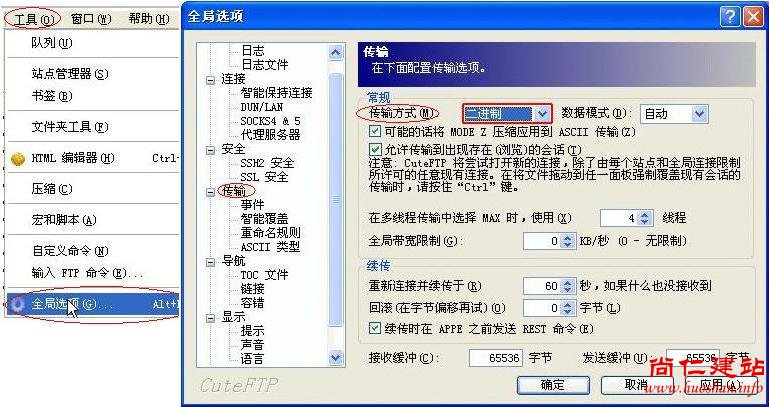Image resolution: width=769 pixels, height=407 pixels.
Task: Click the 接收缓冲 65536 input field
Action: coord(495,358)
